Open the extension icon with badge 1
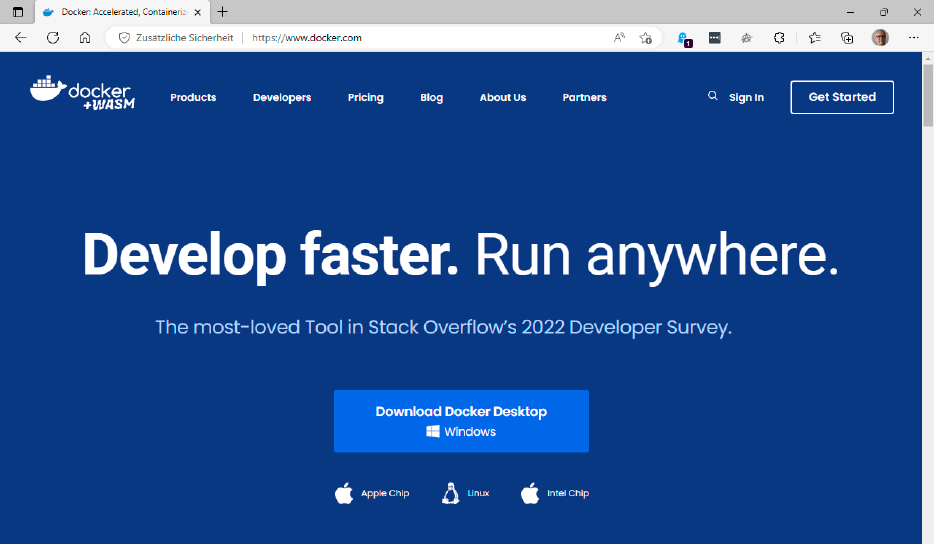934x544 pixels. (x=684, y=39)
